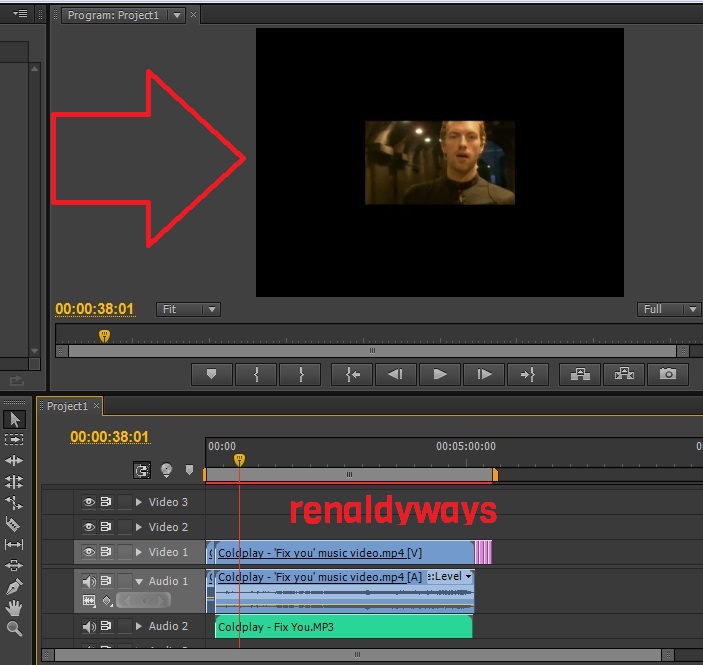
Task: Select the Zoom tool
Action: pos(14,629)
